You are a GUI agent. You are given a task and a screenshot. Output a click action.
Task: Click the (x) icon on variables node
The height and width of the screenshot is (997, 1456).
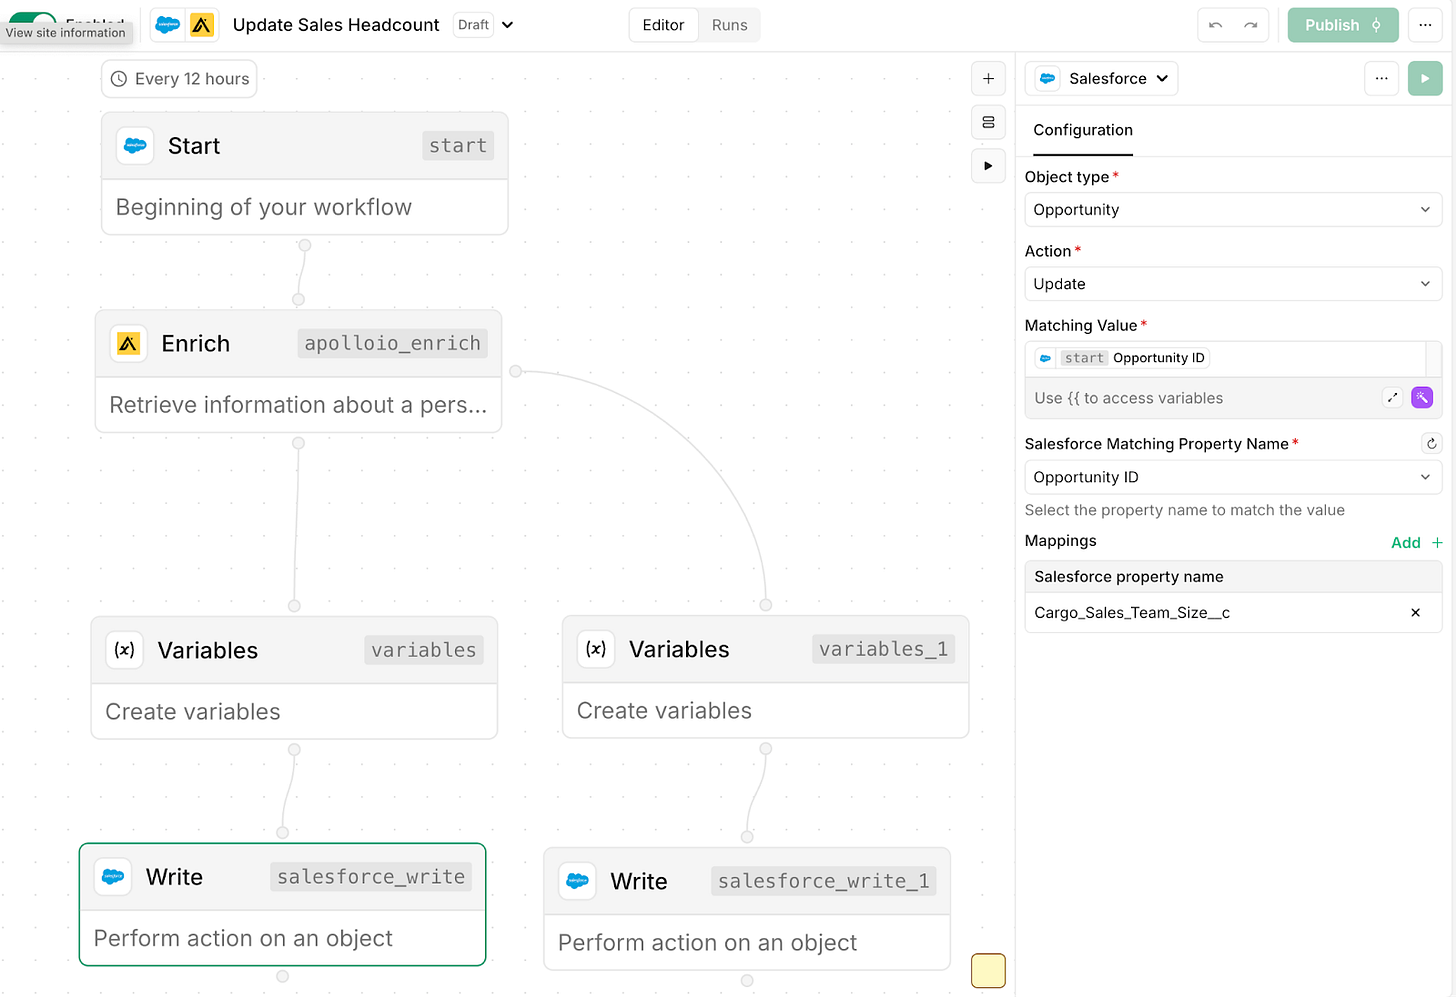(x=124, y=650)
